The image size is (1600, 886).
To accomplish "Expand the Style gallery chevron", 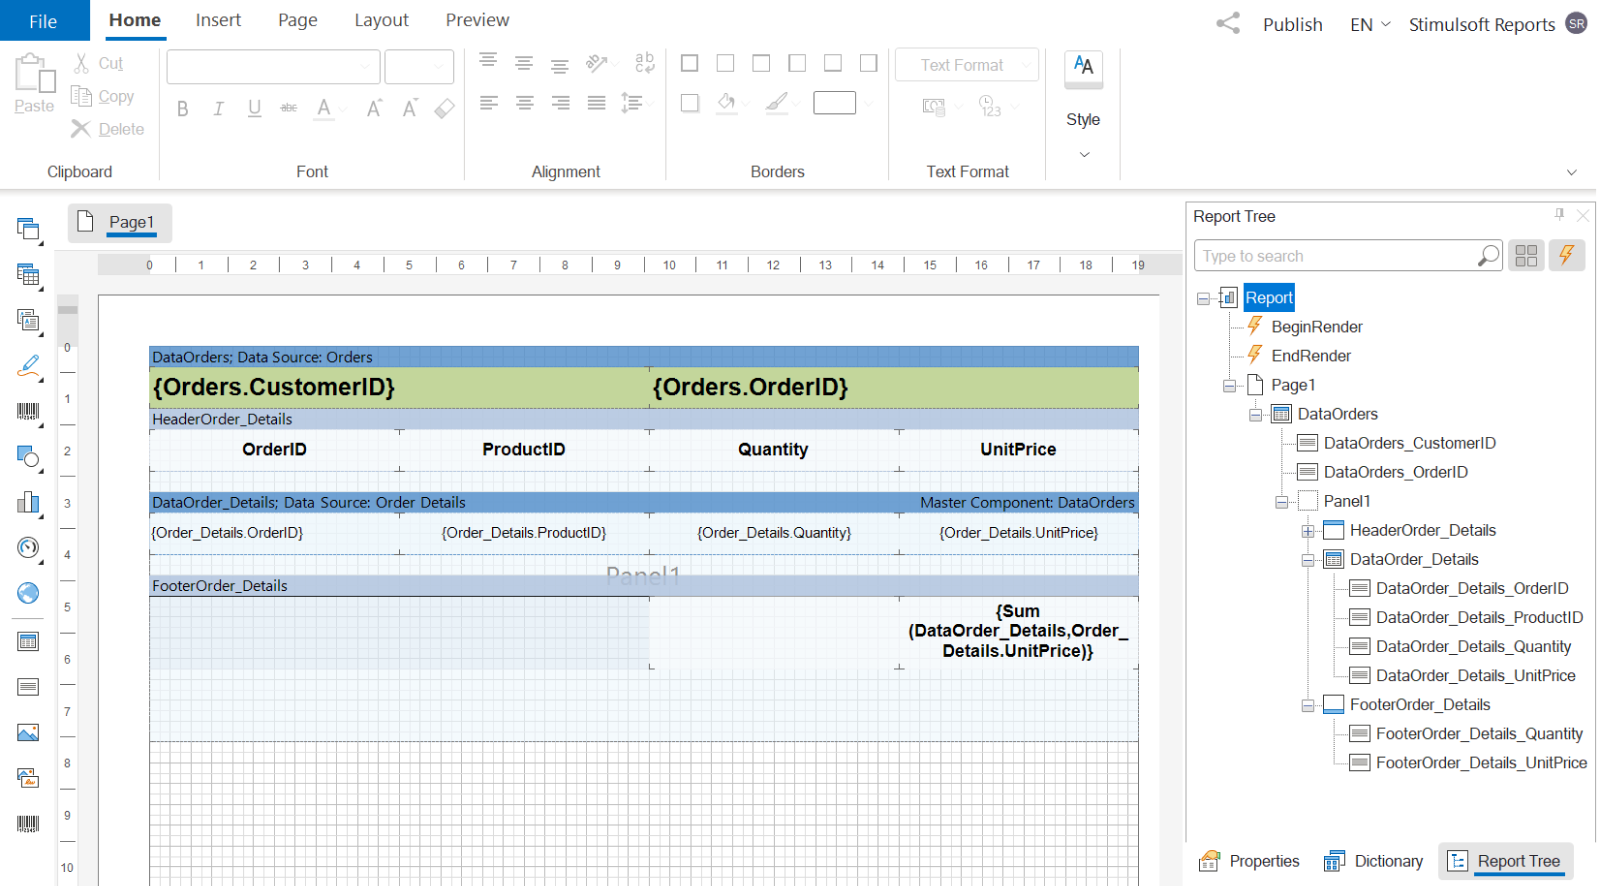I will click(x=1084, y=154).
